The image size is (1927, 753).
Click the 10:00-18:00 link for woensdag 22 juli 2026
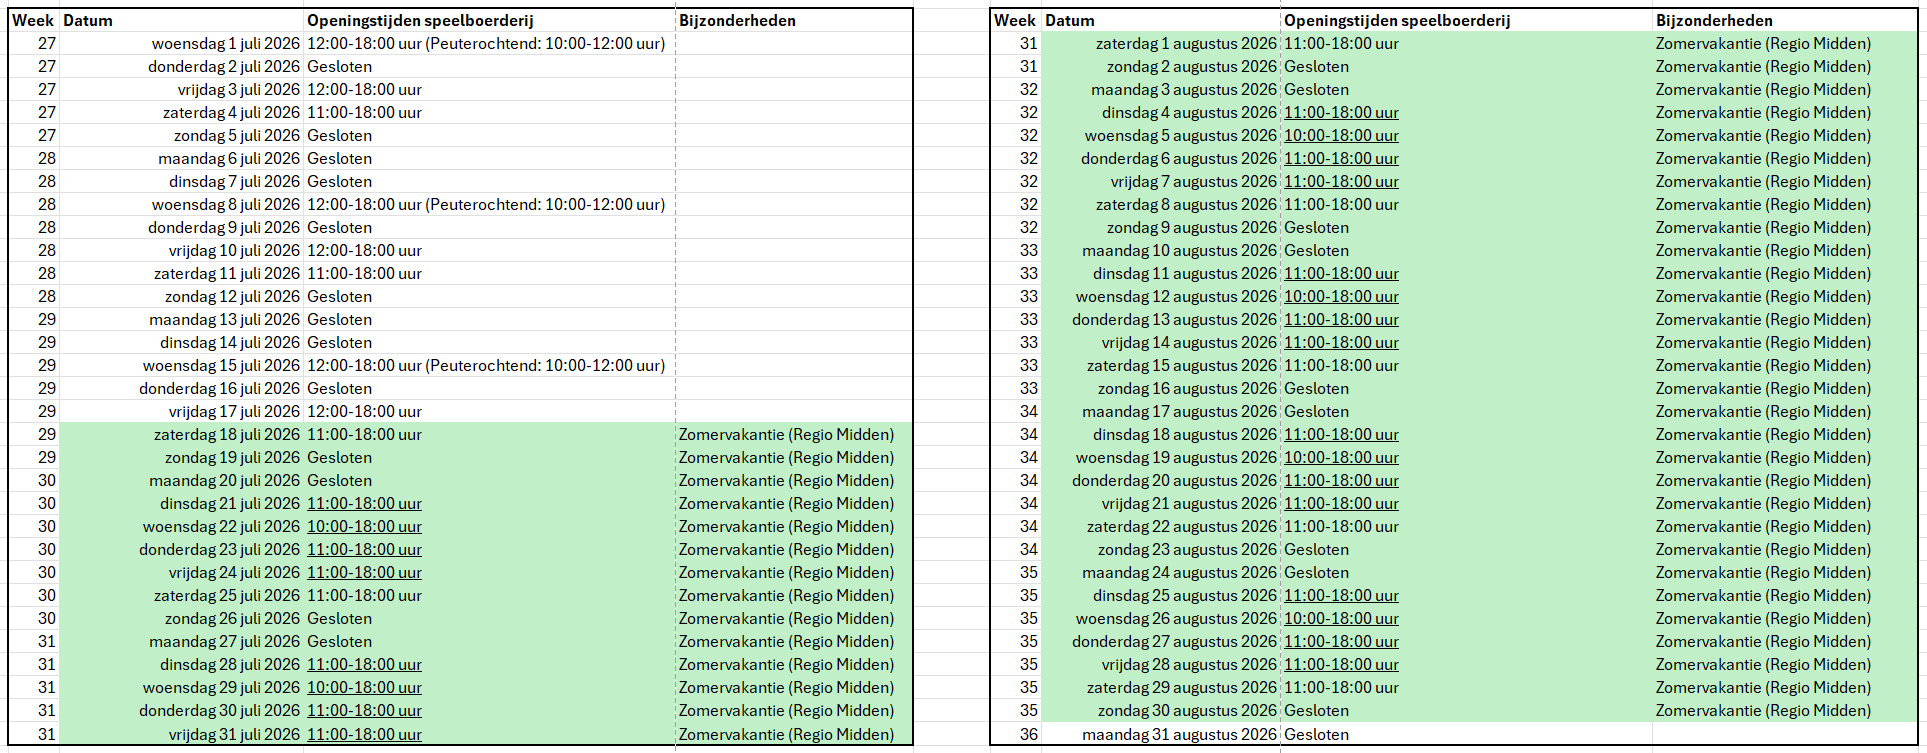(364, 527)
